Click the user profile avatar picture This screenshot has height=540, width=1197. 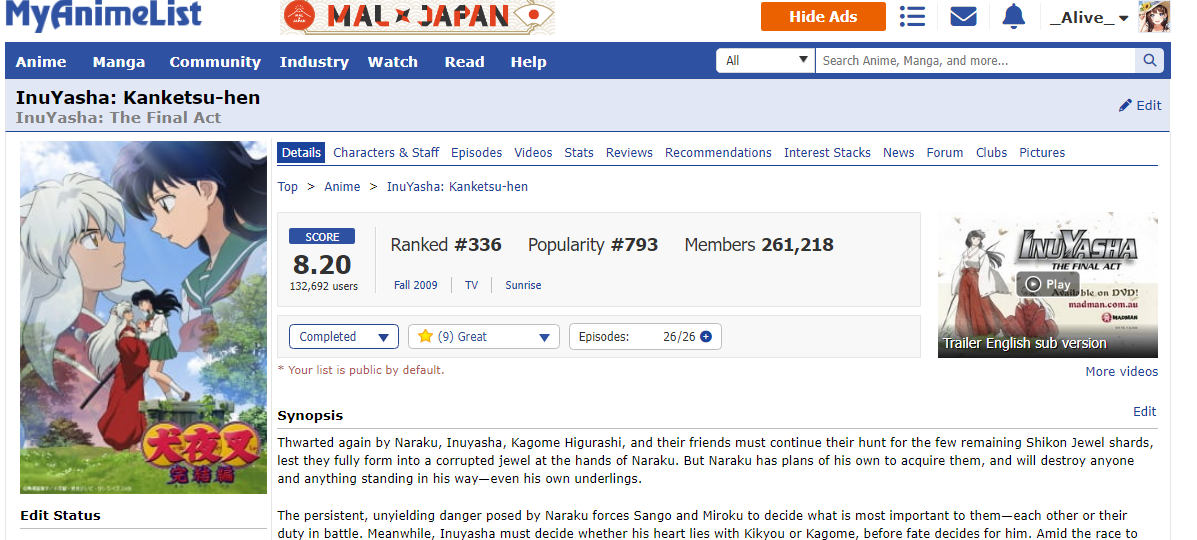pyautogui.click(x=1153, y=17)
